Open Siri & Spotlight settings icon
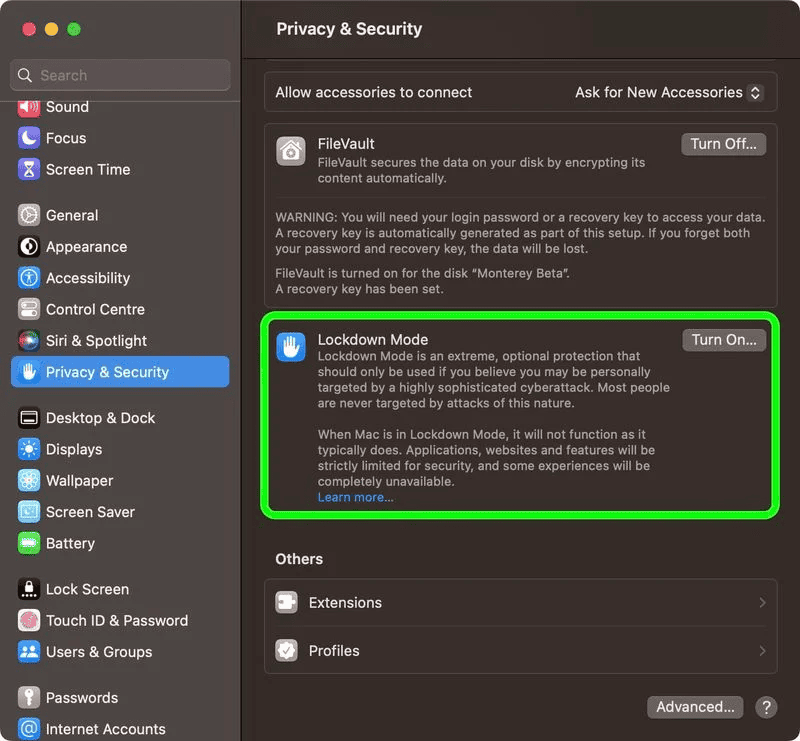Image resolution: width=800 pixels, height=741 pixels. (29, 341)
